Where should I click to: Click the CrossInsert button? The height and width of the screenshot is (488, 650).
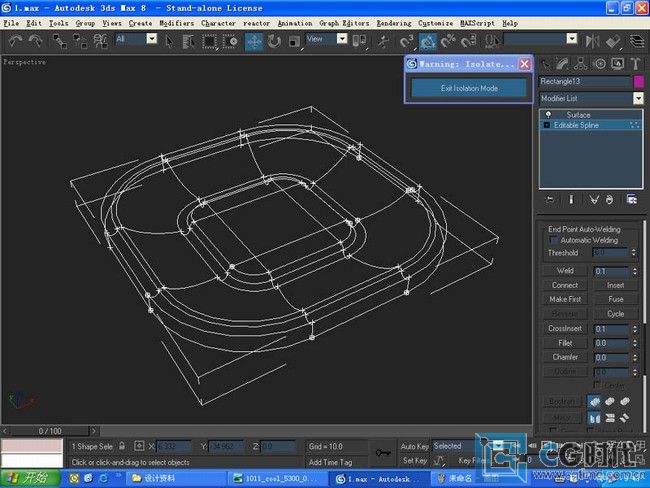565,328
